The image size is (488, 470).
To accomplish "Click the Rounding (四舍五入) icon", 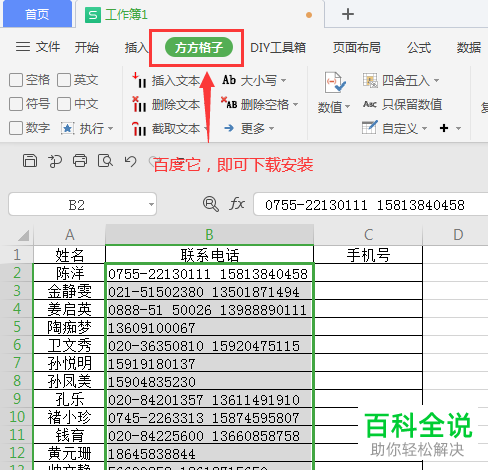I will point(370,80).
